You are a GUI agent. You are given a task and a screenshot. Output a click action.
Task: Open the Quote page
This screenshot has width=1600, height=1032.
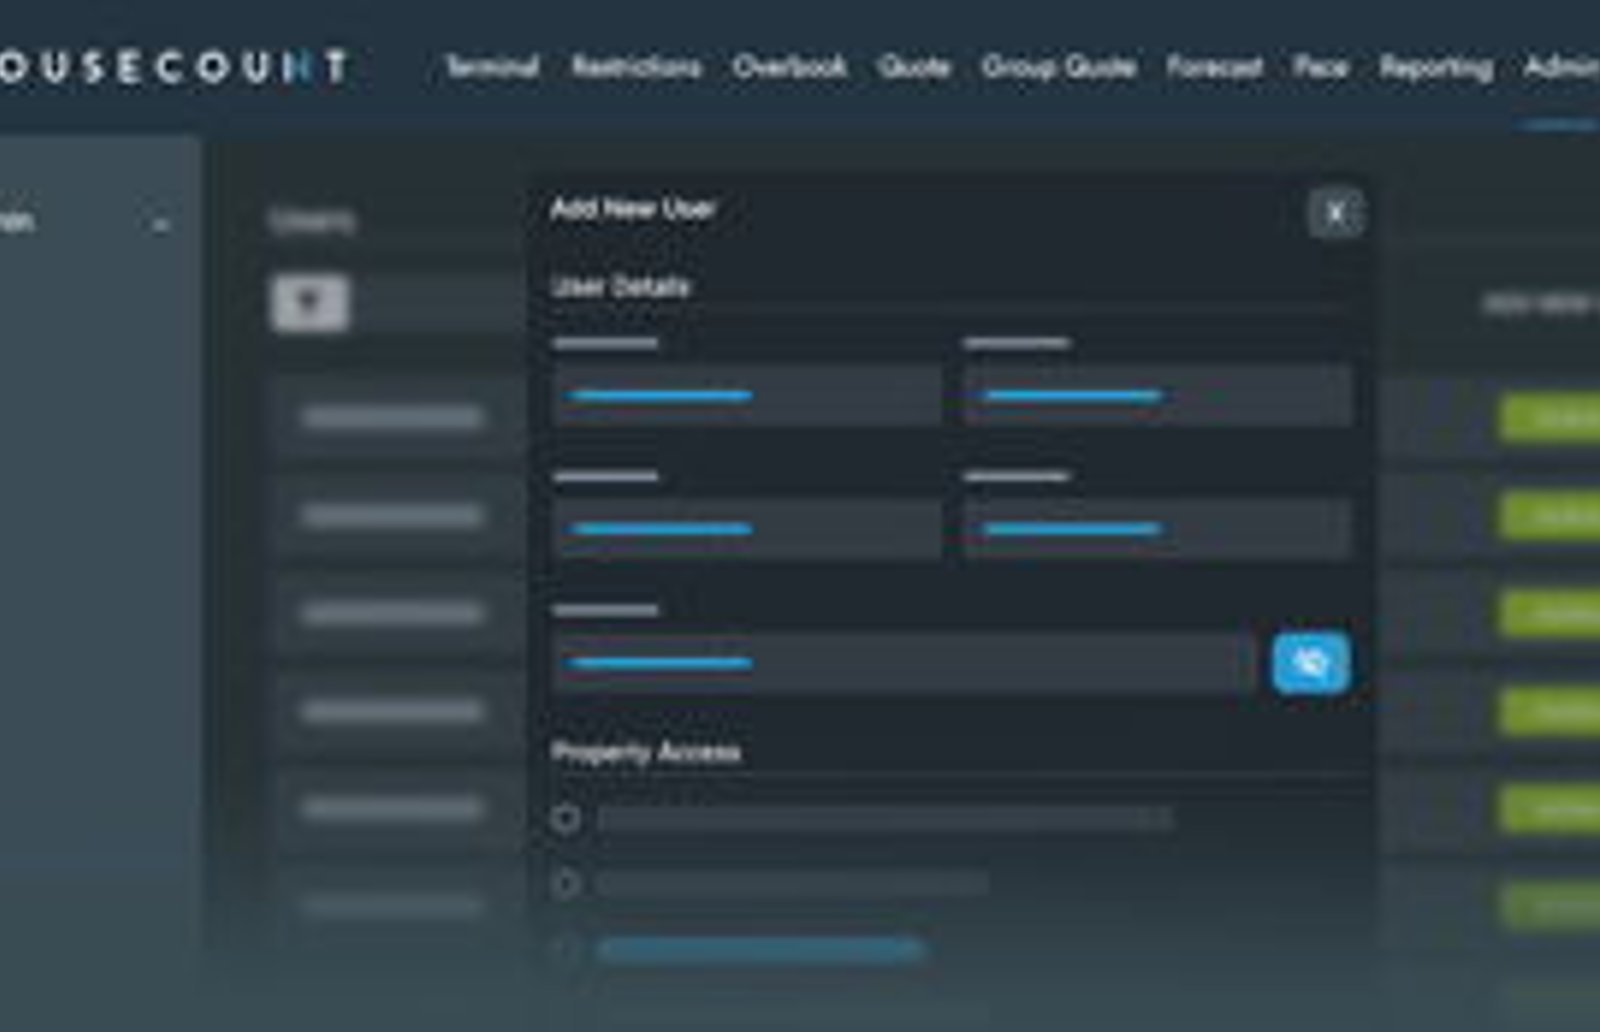(913, 67)
